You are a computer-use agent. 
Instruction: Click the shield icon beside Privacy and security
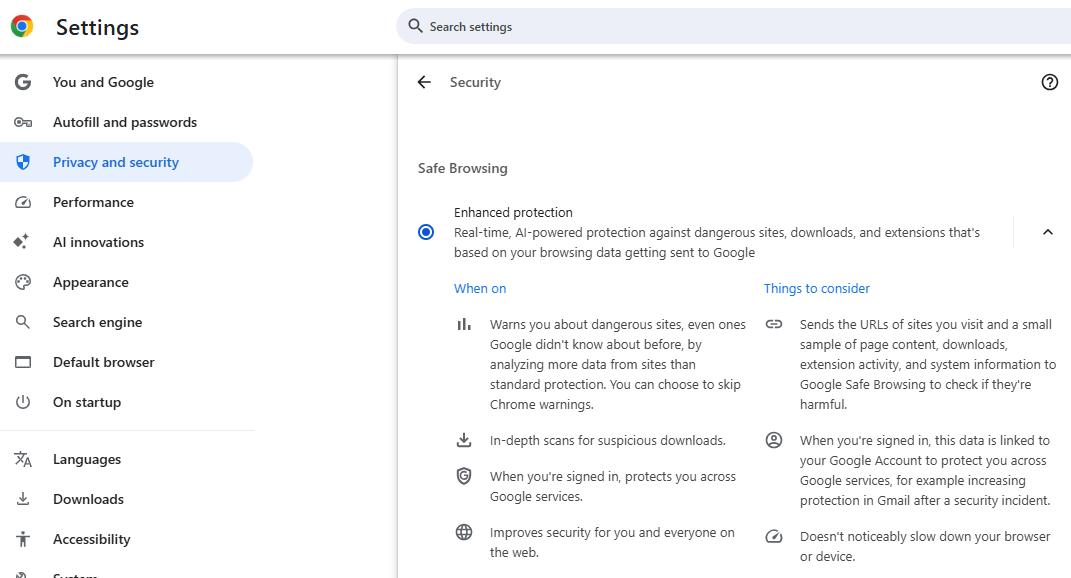point(23,162)
